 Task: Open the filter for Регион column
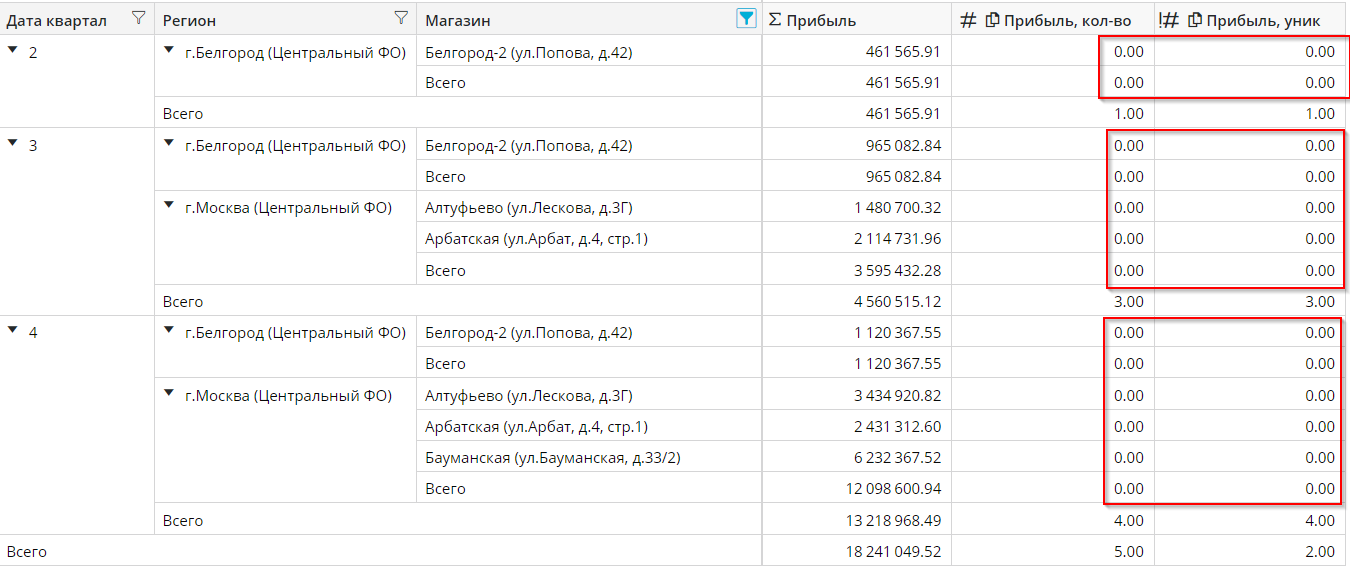point(401,18)
